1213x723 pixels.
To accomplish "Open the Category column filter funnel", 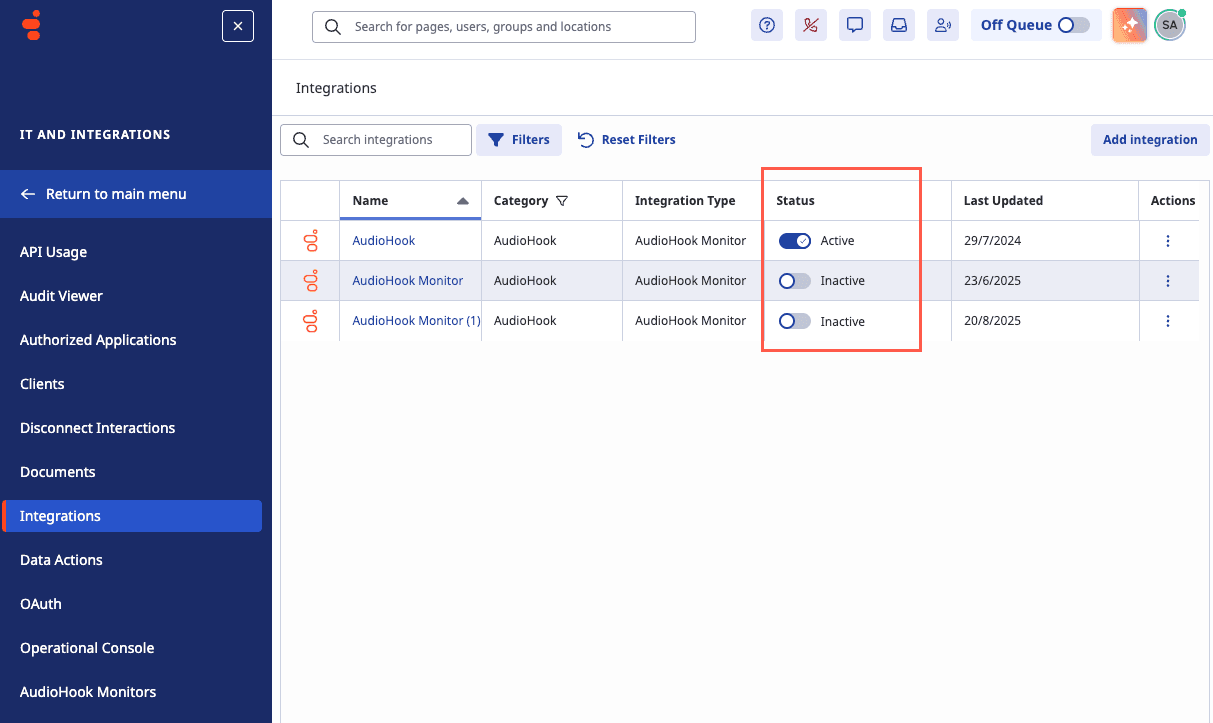I will pos(562,201).
